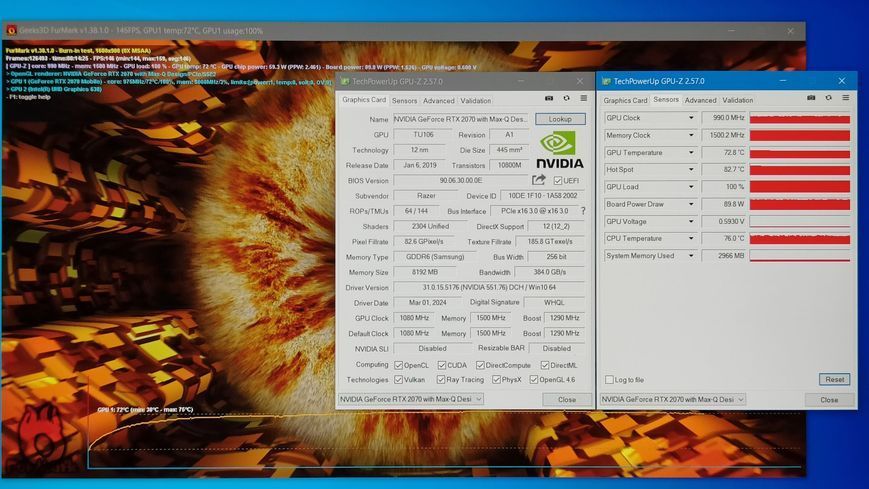The width and height of the screenshot is (869, 489).
Task: Click the Reset button in Sensors window
Action: 835,380
